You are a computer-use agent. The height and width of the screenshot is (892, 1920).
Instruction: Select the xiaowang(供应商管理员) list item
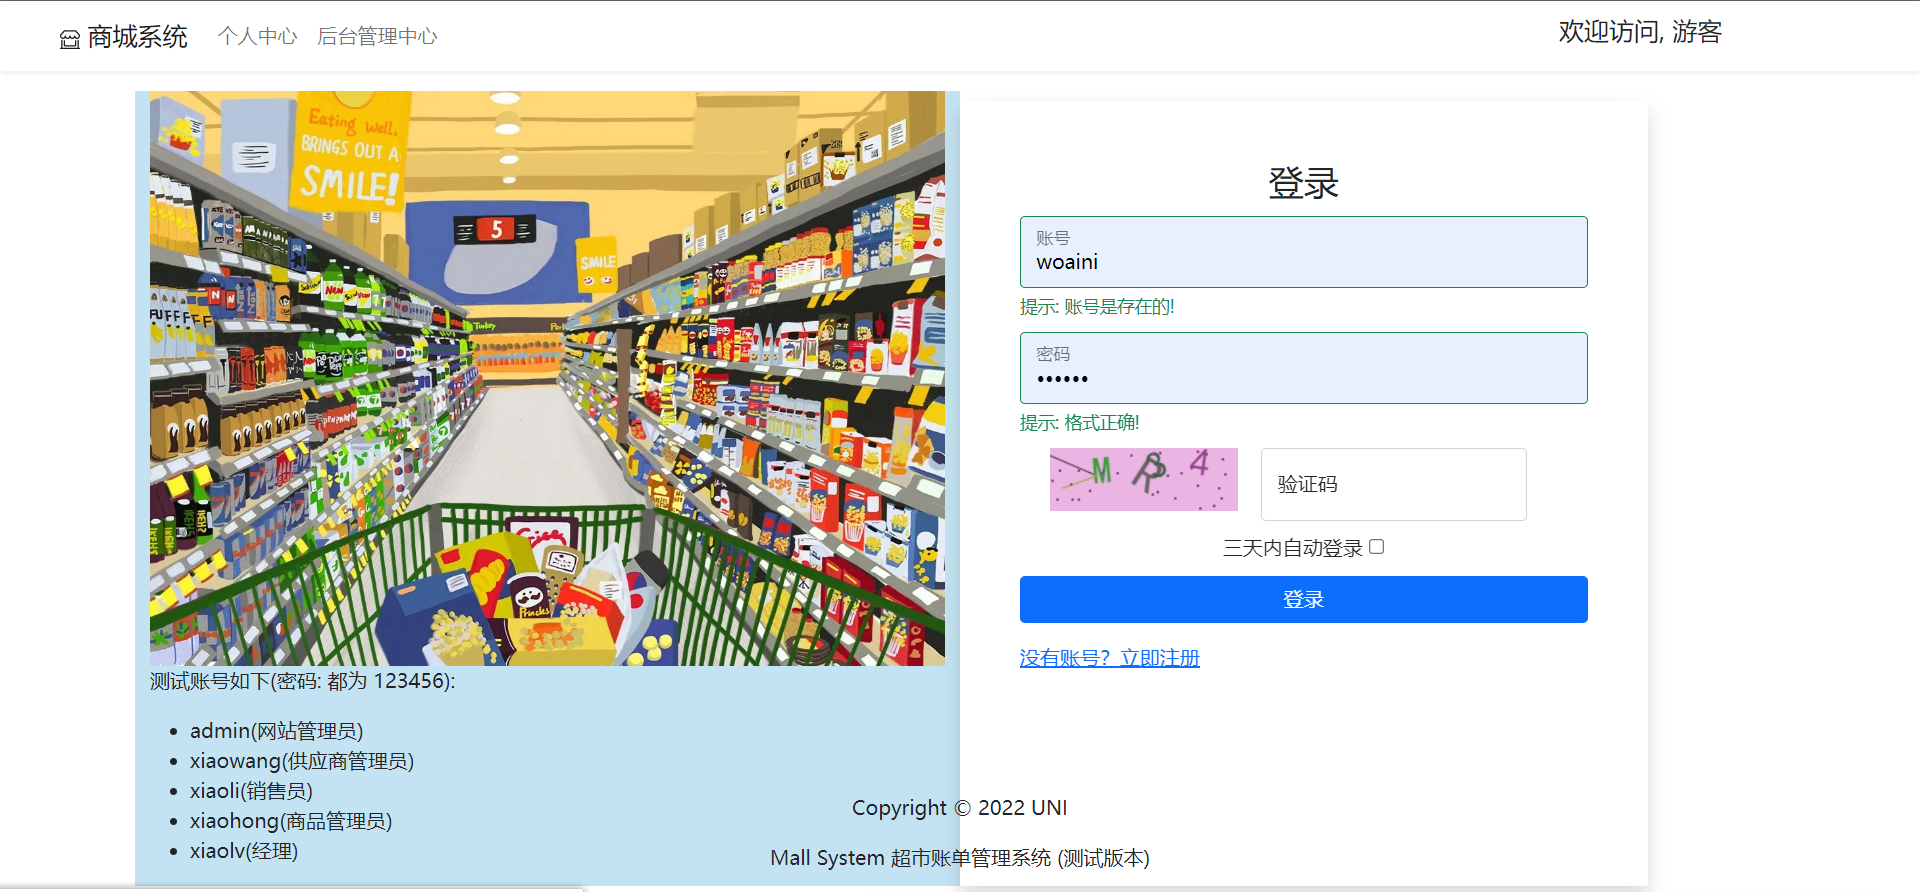click(x=302, y=761)
